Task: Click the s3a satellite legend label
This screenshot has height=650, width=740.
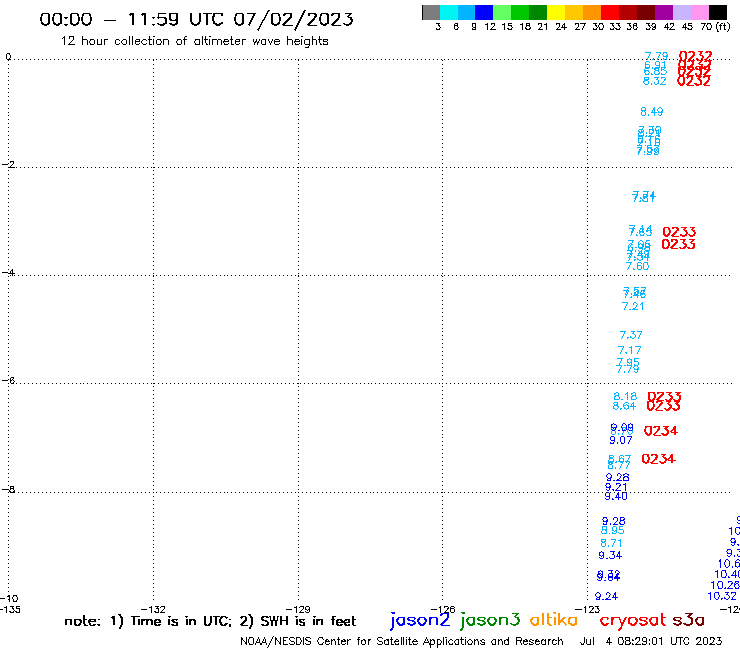Action: pos(688,620)
